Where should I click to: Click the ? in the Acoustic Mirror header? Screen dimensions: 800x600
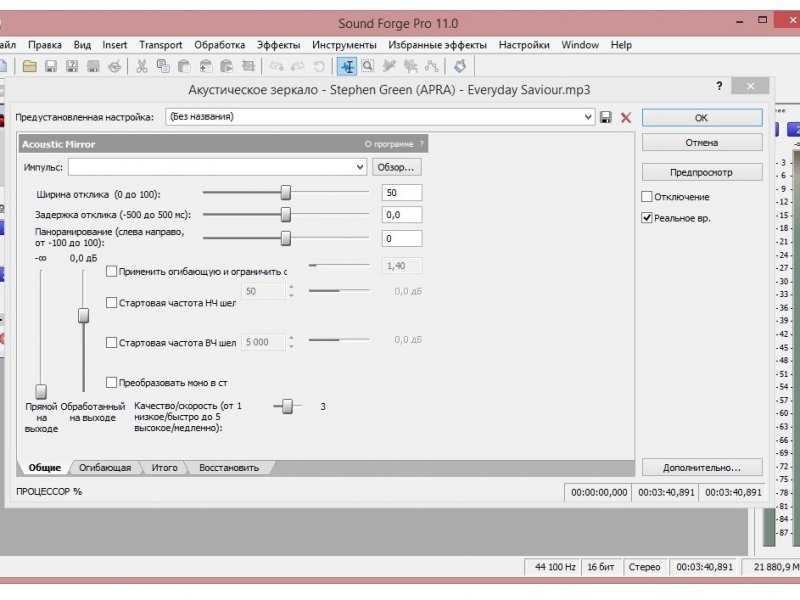click(x=421, y=144)
